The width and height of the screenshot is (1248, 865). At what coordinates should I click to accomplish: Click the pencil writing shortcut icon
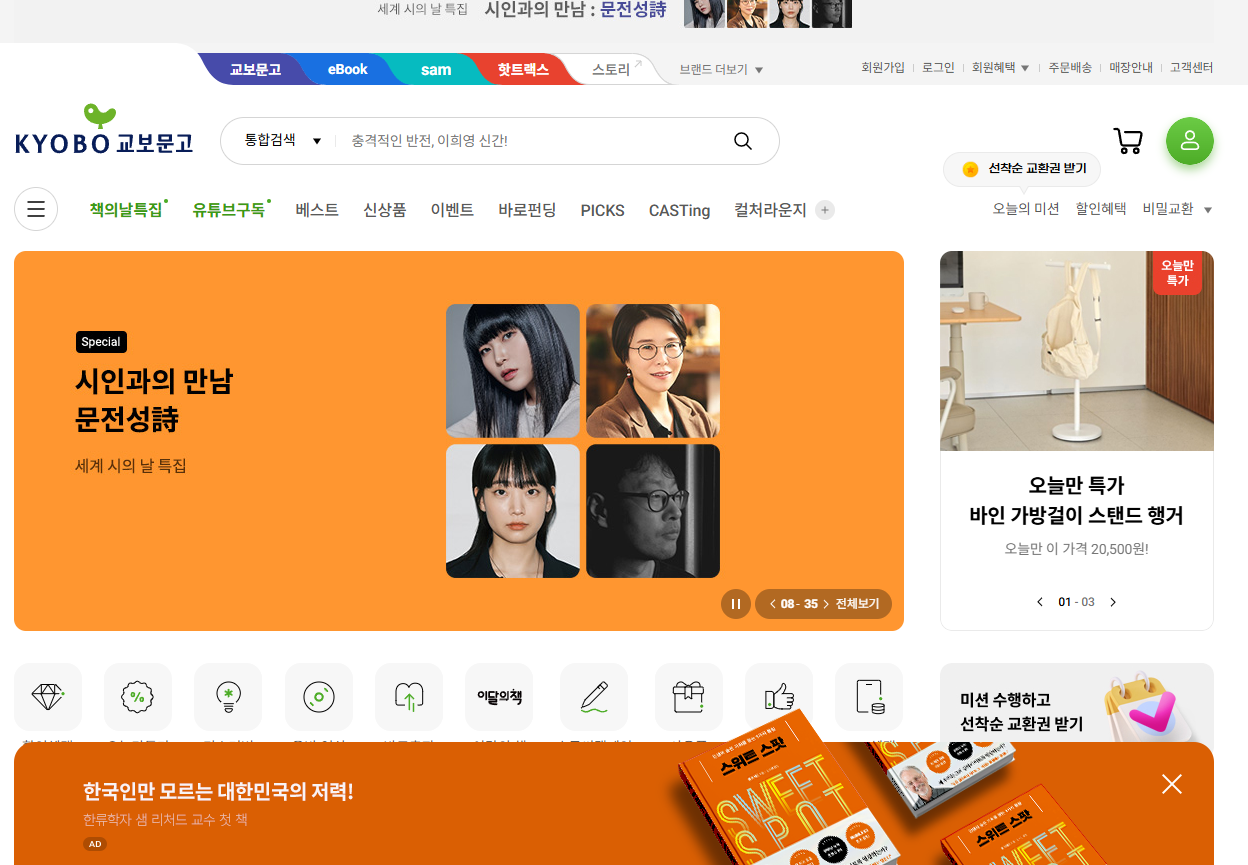(594, 697)
